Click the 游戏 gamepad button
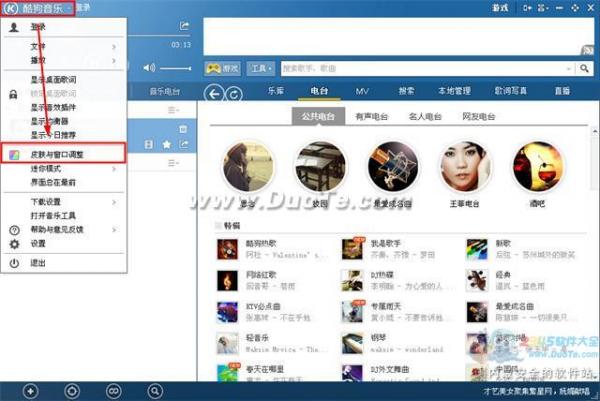Image resolution: width=600 pixels, height=401 pixels. [222, 68]
